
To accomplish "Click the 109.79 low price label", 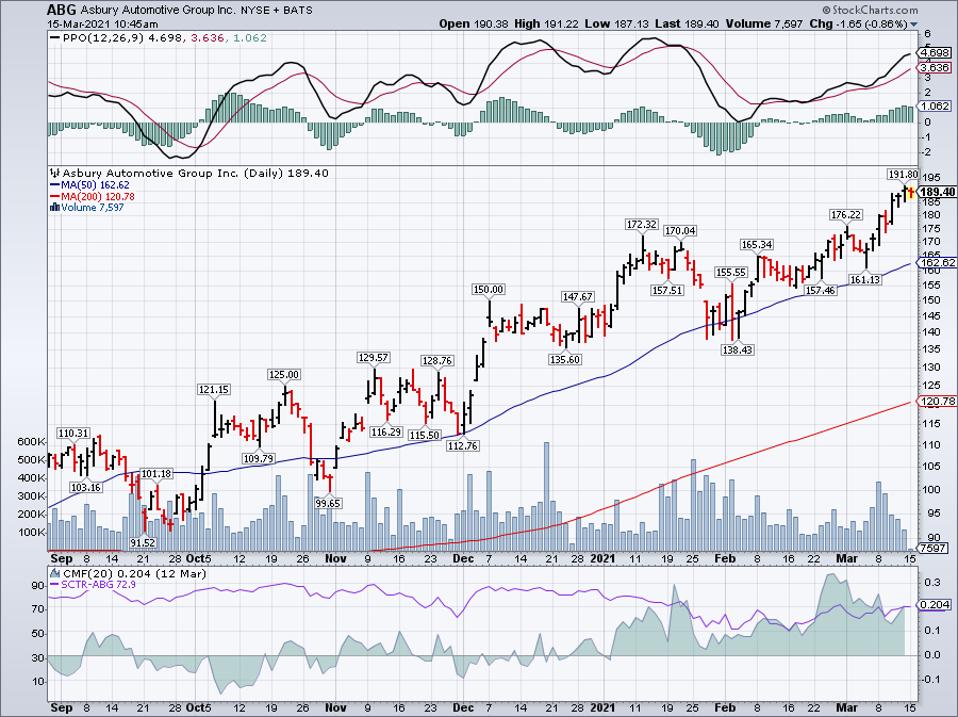I will (258, 458).
